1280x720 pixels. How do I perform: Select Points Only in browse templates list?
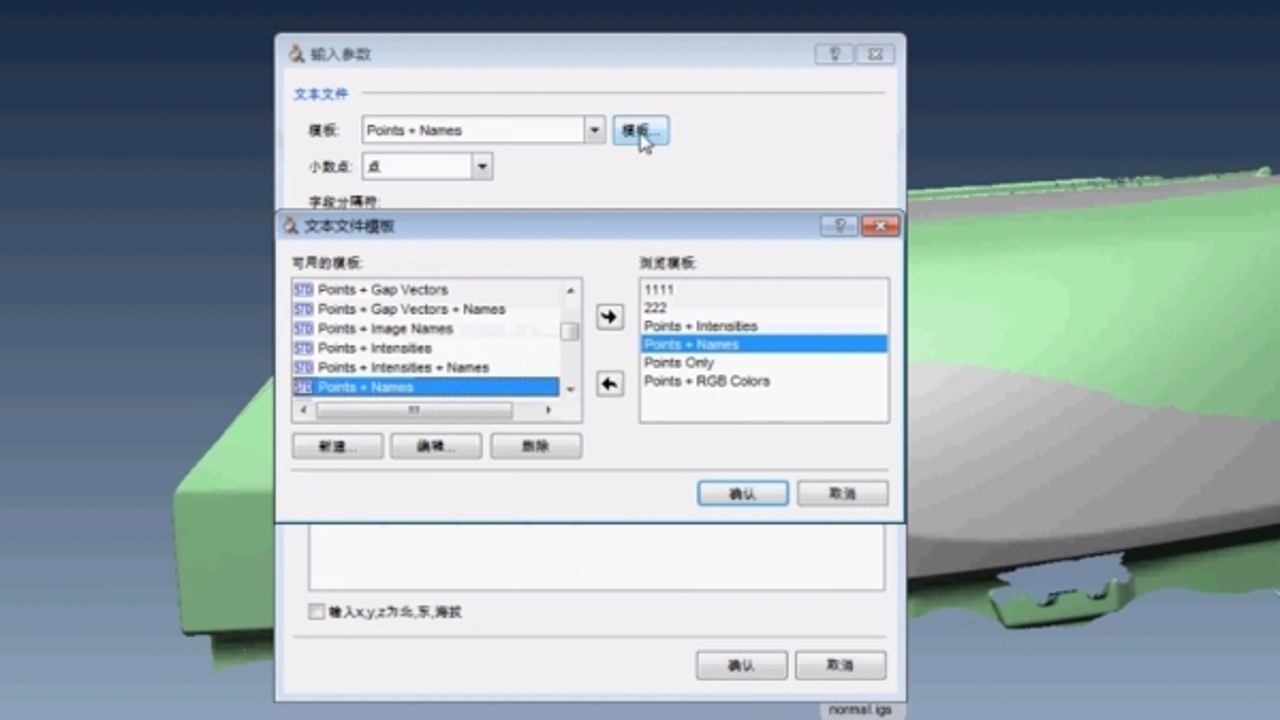point(763,362)
